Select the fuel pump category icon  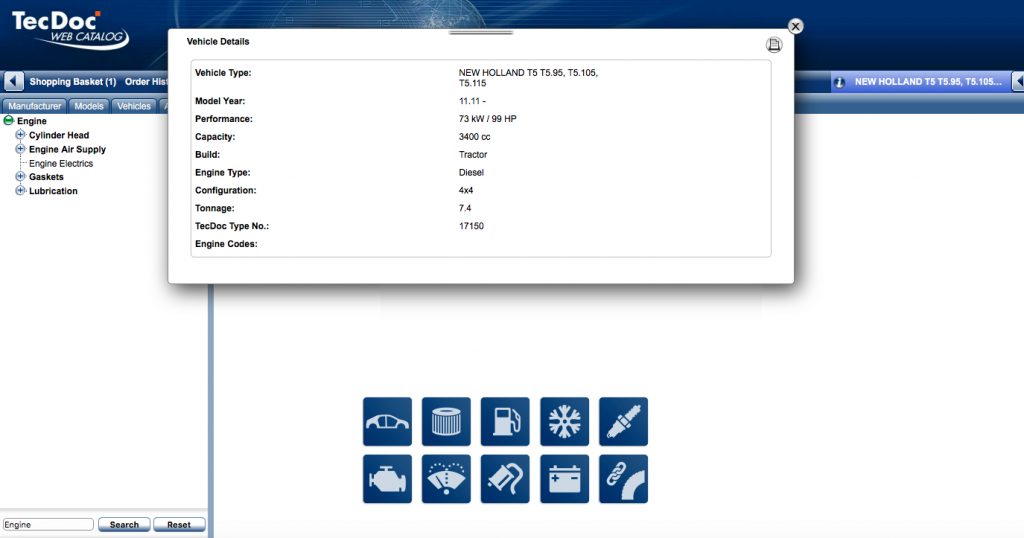pos(505,421)
